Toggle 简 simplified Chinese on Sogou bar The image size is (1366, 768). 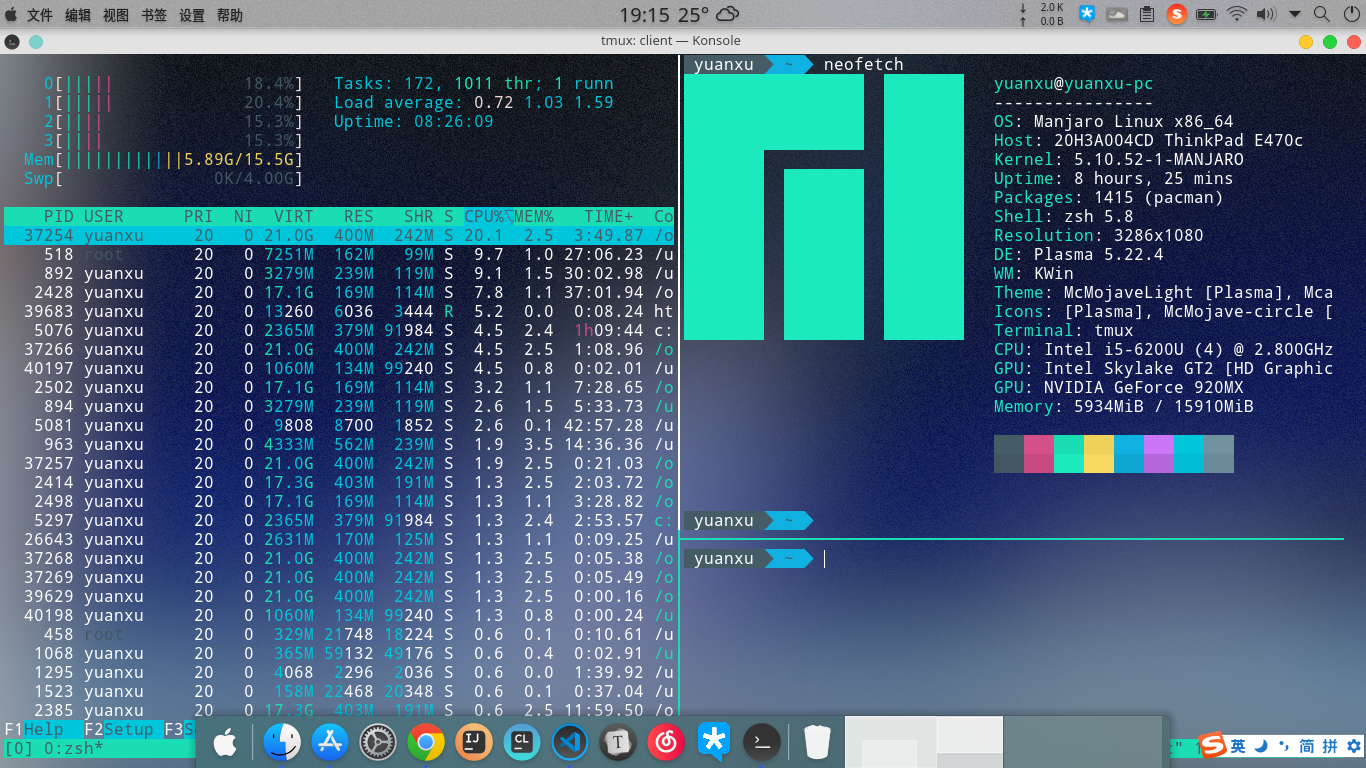[1307, 746]
